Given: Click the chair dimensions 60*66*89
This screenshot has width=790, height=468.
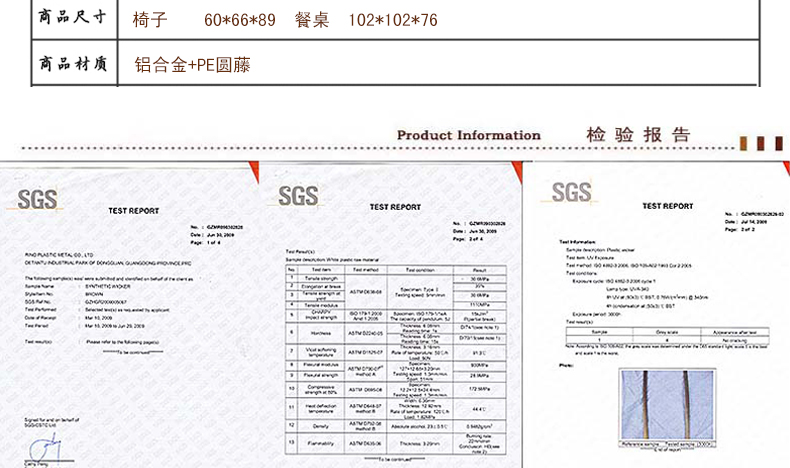Looking at the screenshot, I should click(x=240, y=19).
